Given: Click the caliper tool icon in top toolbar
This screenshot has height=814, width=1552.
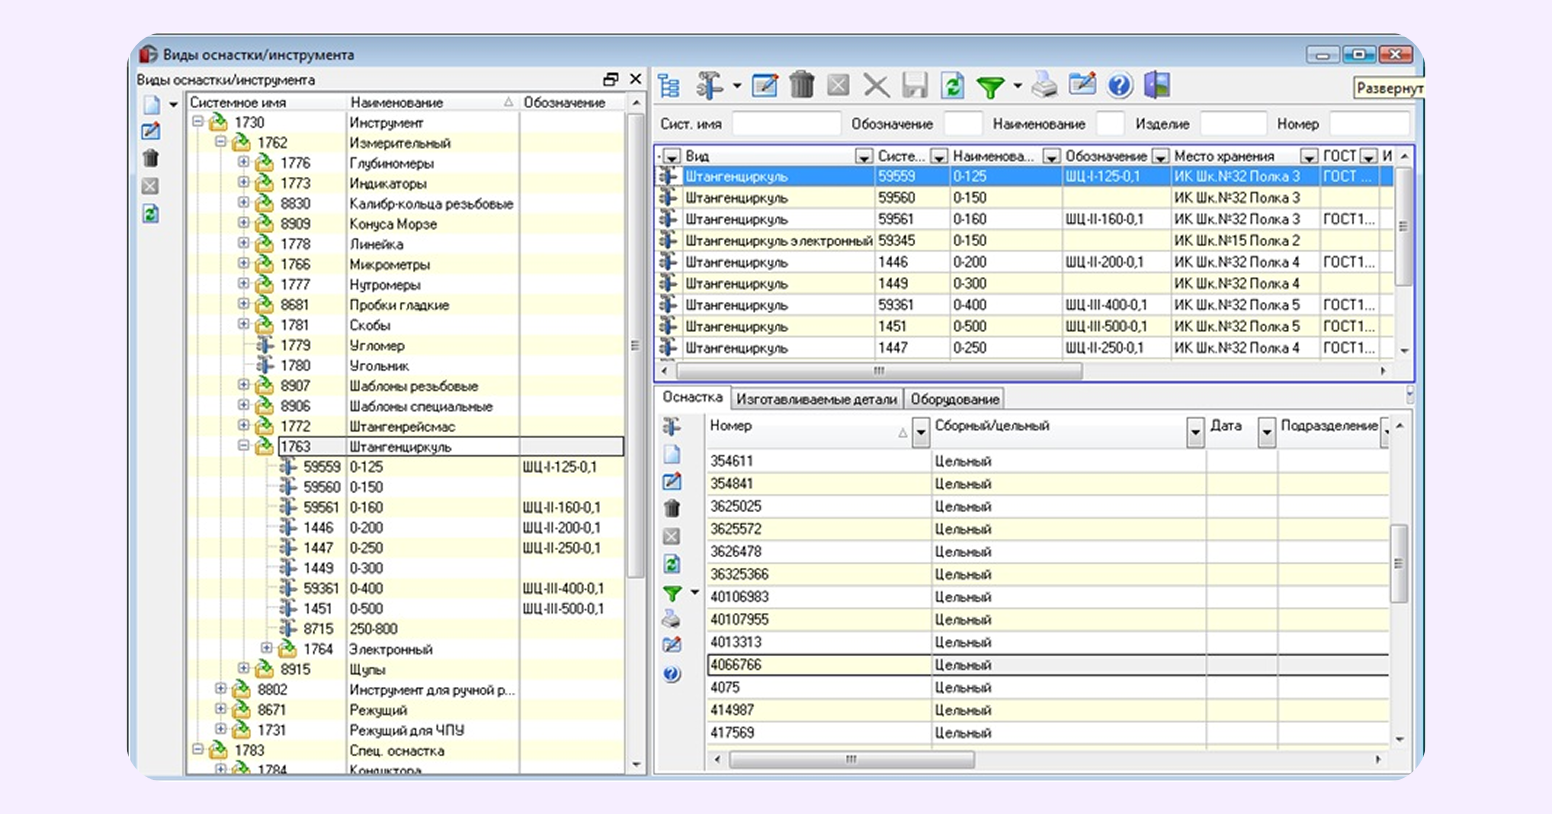Looking at the screenshot, I should point(709,86).
